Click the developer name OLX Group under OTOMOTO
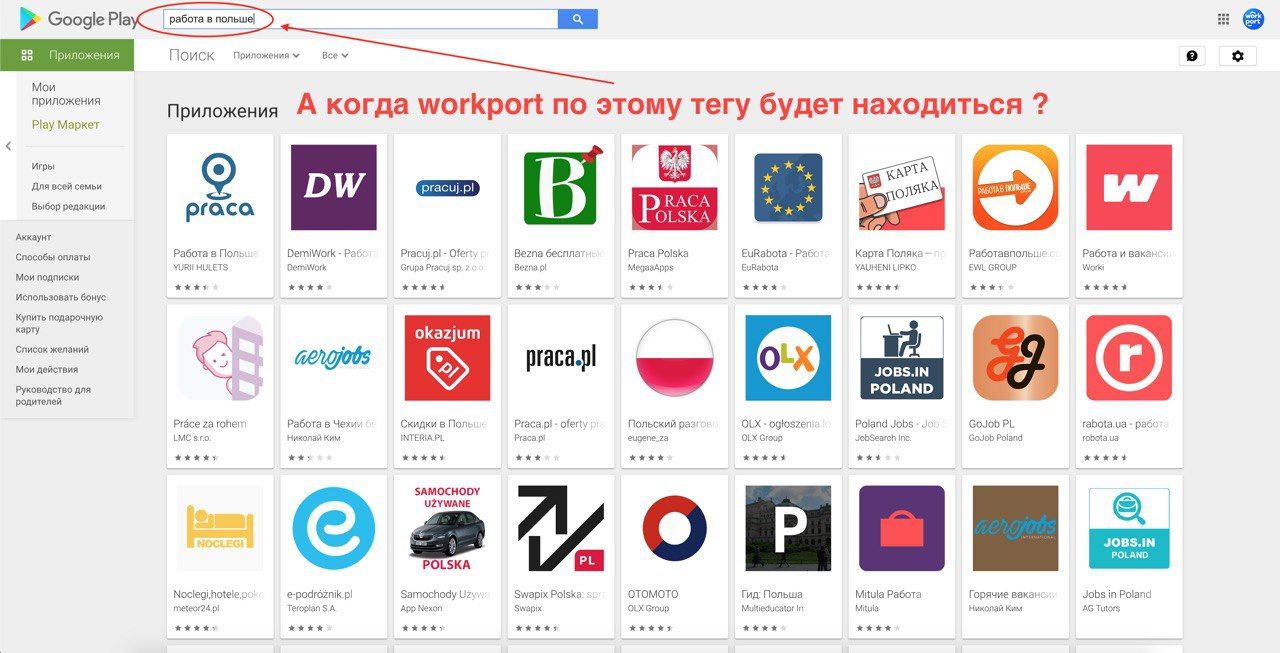 [x=649, y=608]
